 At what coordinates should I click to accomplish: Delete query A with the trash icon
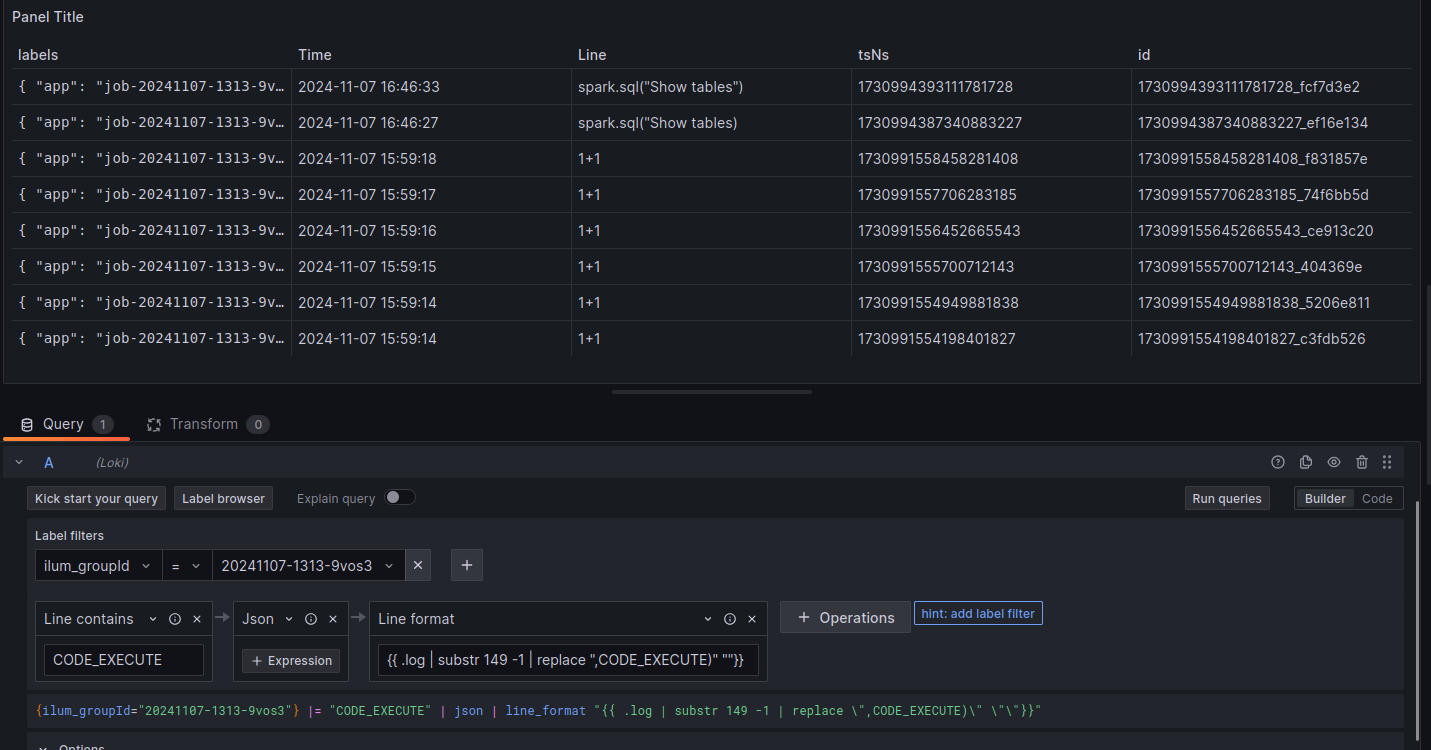[x=1362, y=462]
